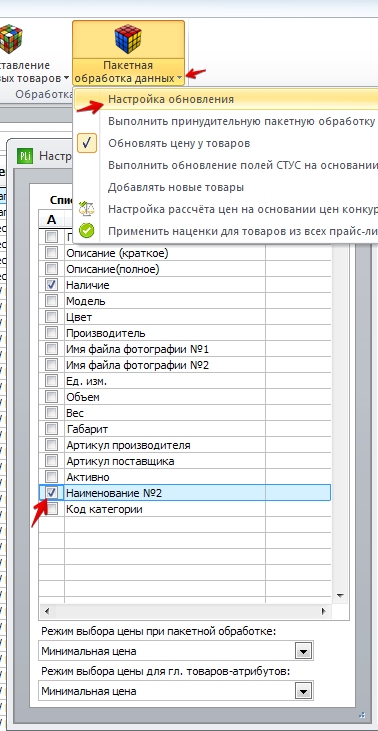This screenshot has width=378, height=731.
Task: Click Применить наценки для товаров menu item
Action: pyautogui.click(x=242, y=231)
